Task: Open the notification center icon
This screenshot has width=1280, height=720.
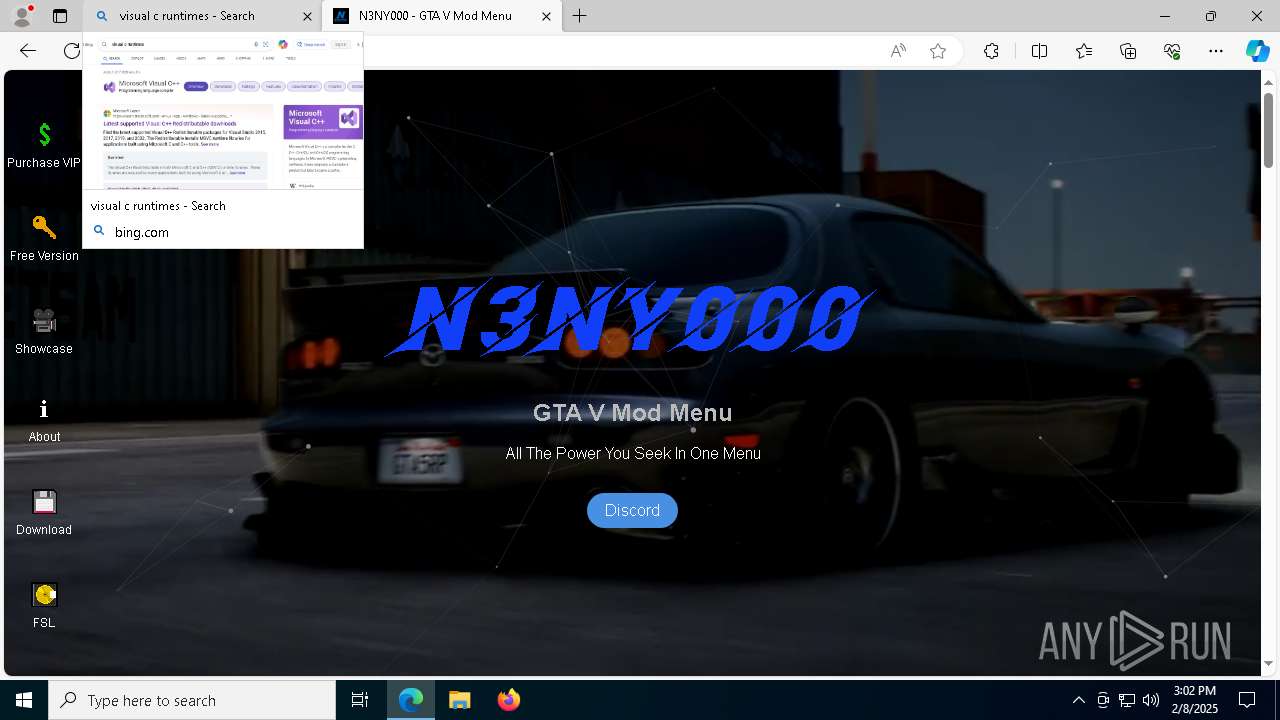Action: pyautogui.click(x=1248, y=700)
